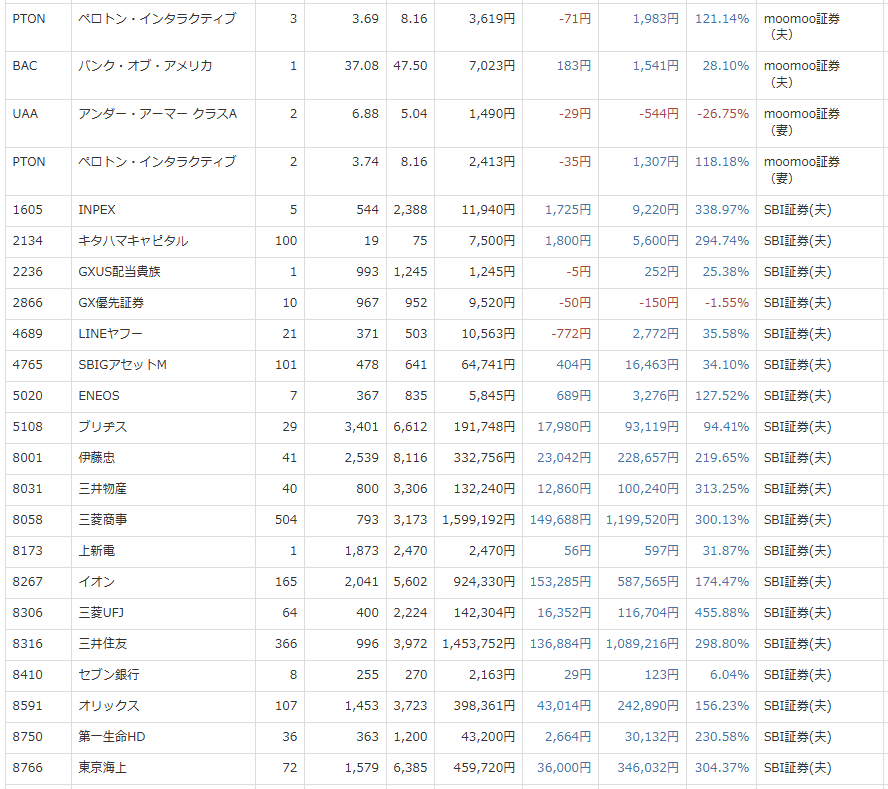
Task: Click PTON purchase price 3.69
Action: (x=365, y=19)
